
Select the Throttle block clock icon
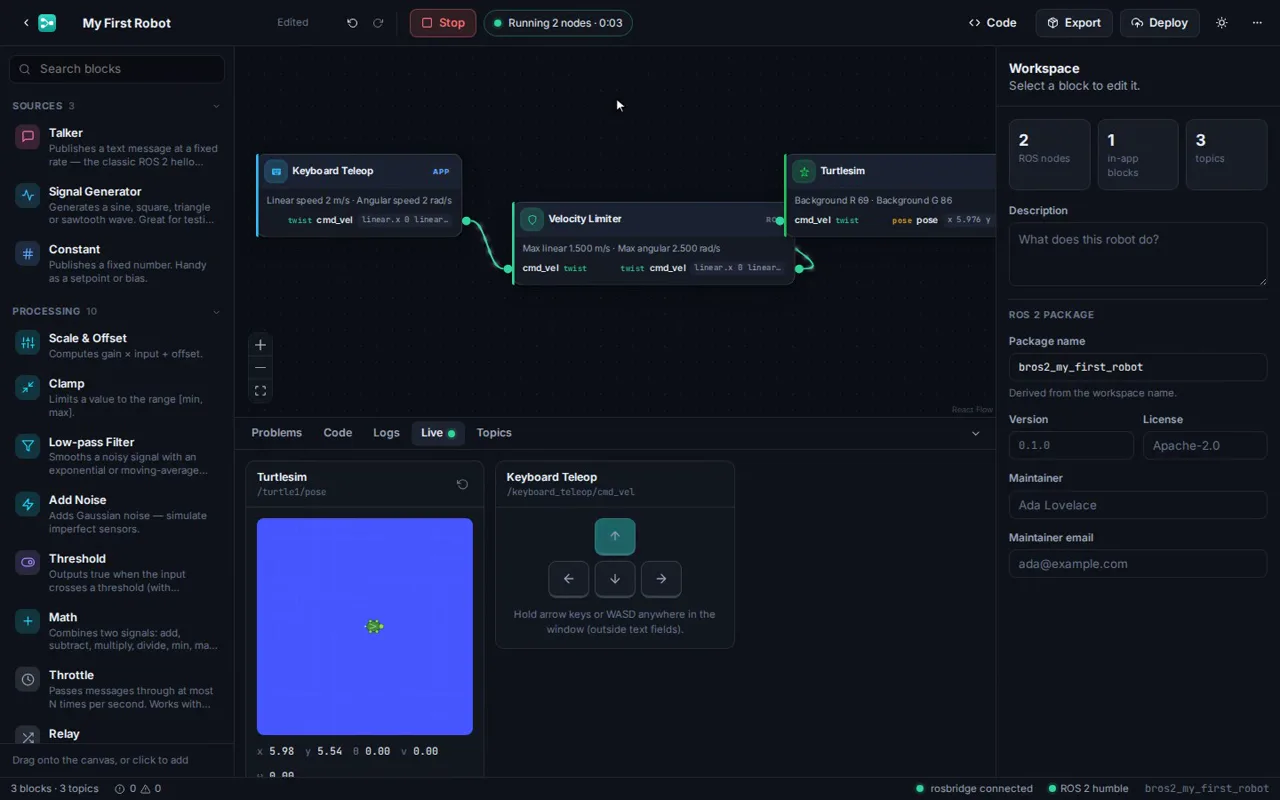(x=28, y=679)
